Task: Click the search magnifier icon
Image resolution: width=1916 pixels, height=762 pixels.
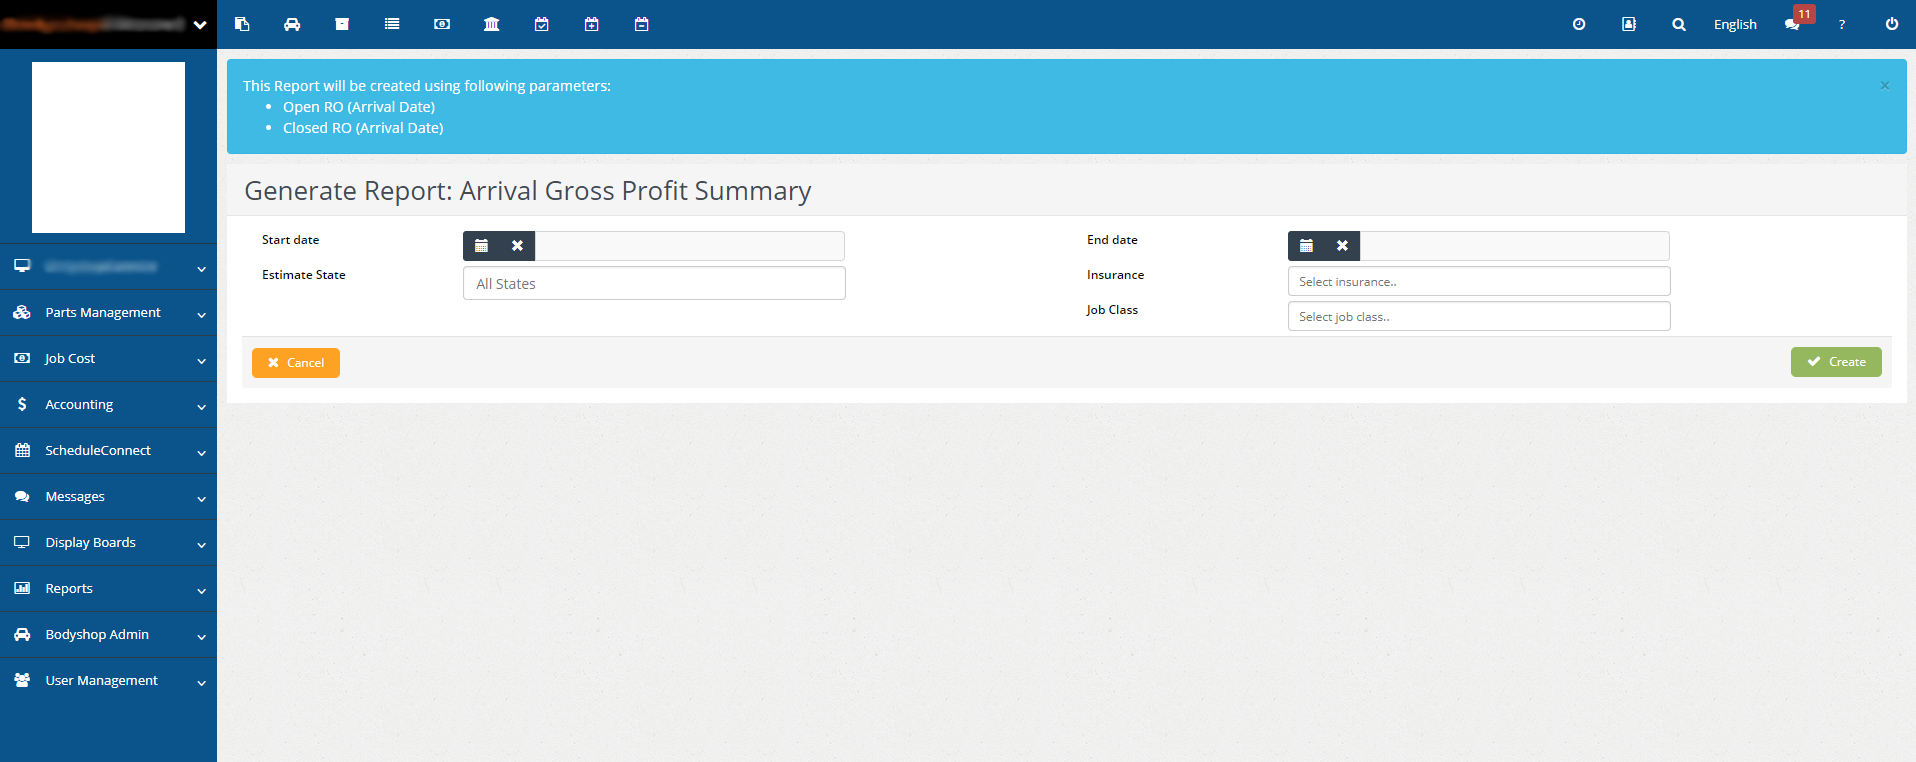Action: 1679,24
